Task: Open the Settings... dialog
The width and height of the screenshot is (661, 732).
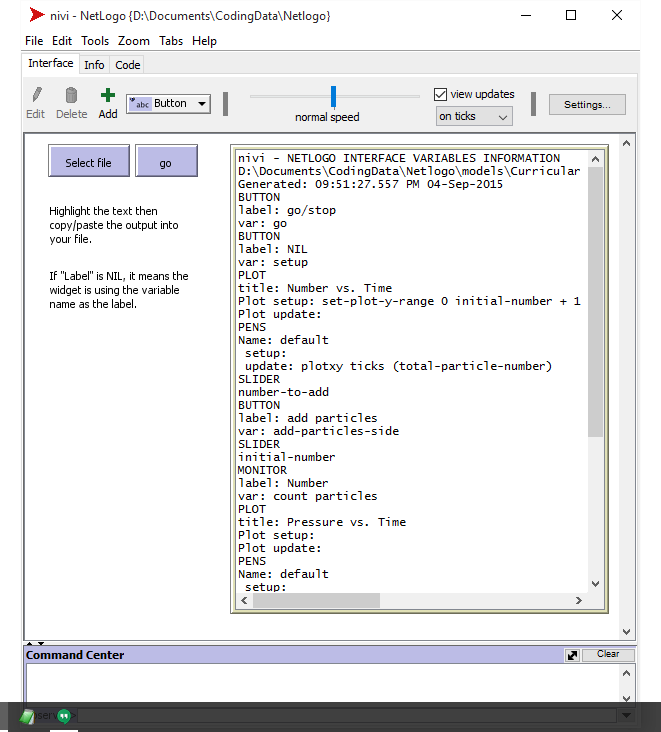Action: 586,105
